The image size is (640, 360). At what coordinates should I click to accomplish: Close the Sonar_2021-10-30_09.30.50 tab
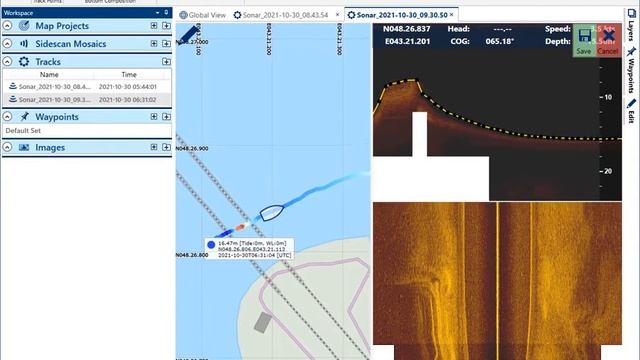451,15
